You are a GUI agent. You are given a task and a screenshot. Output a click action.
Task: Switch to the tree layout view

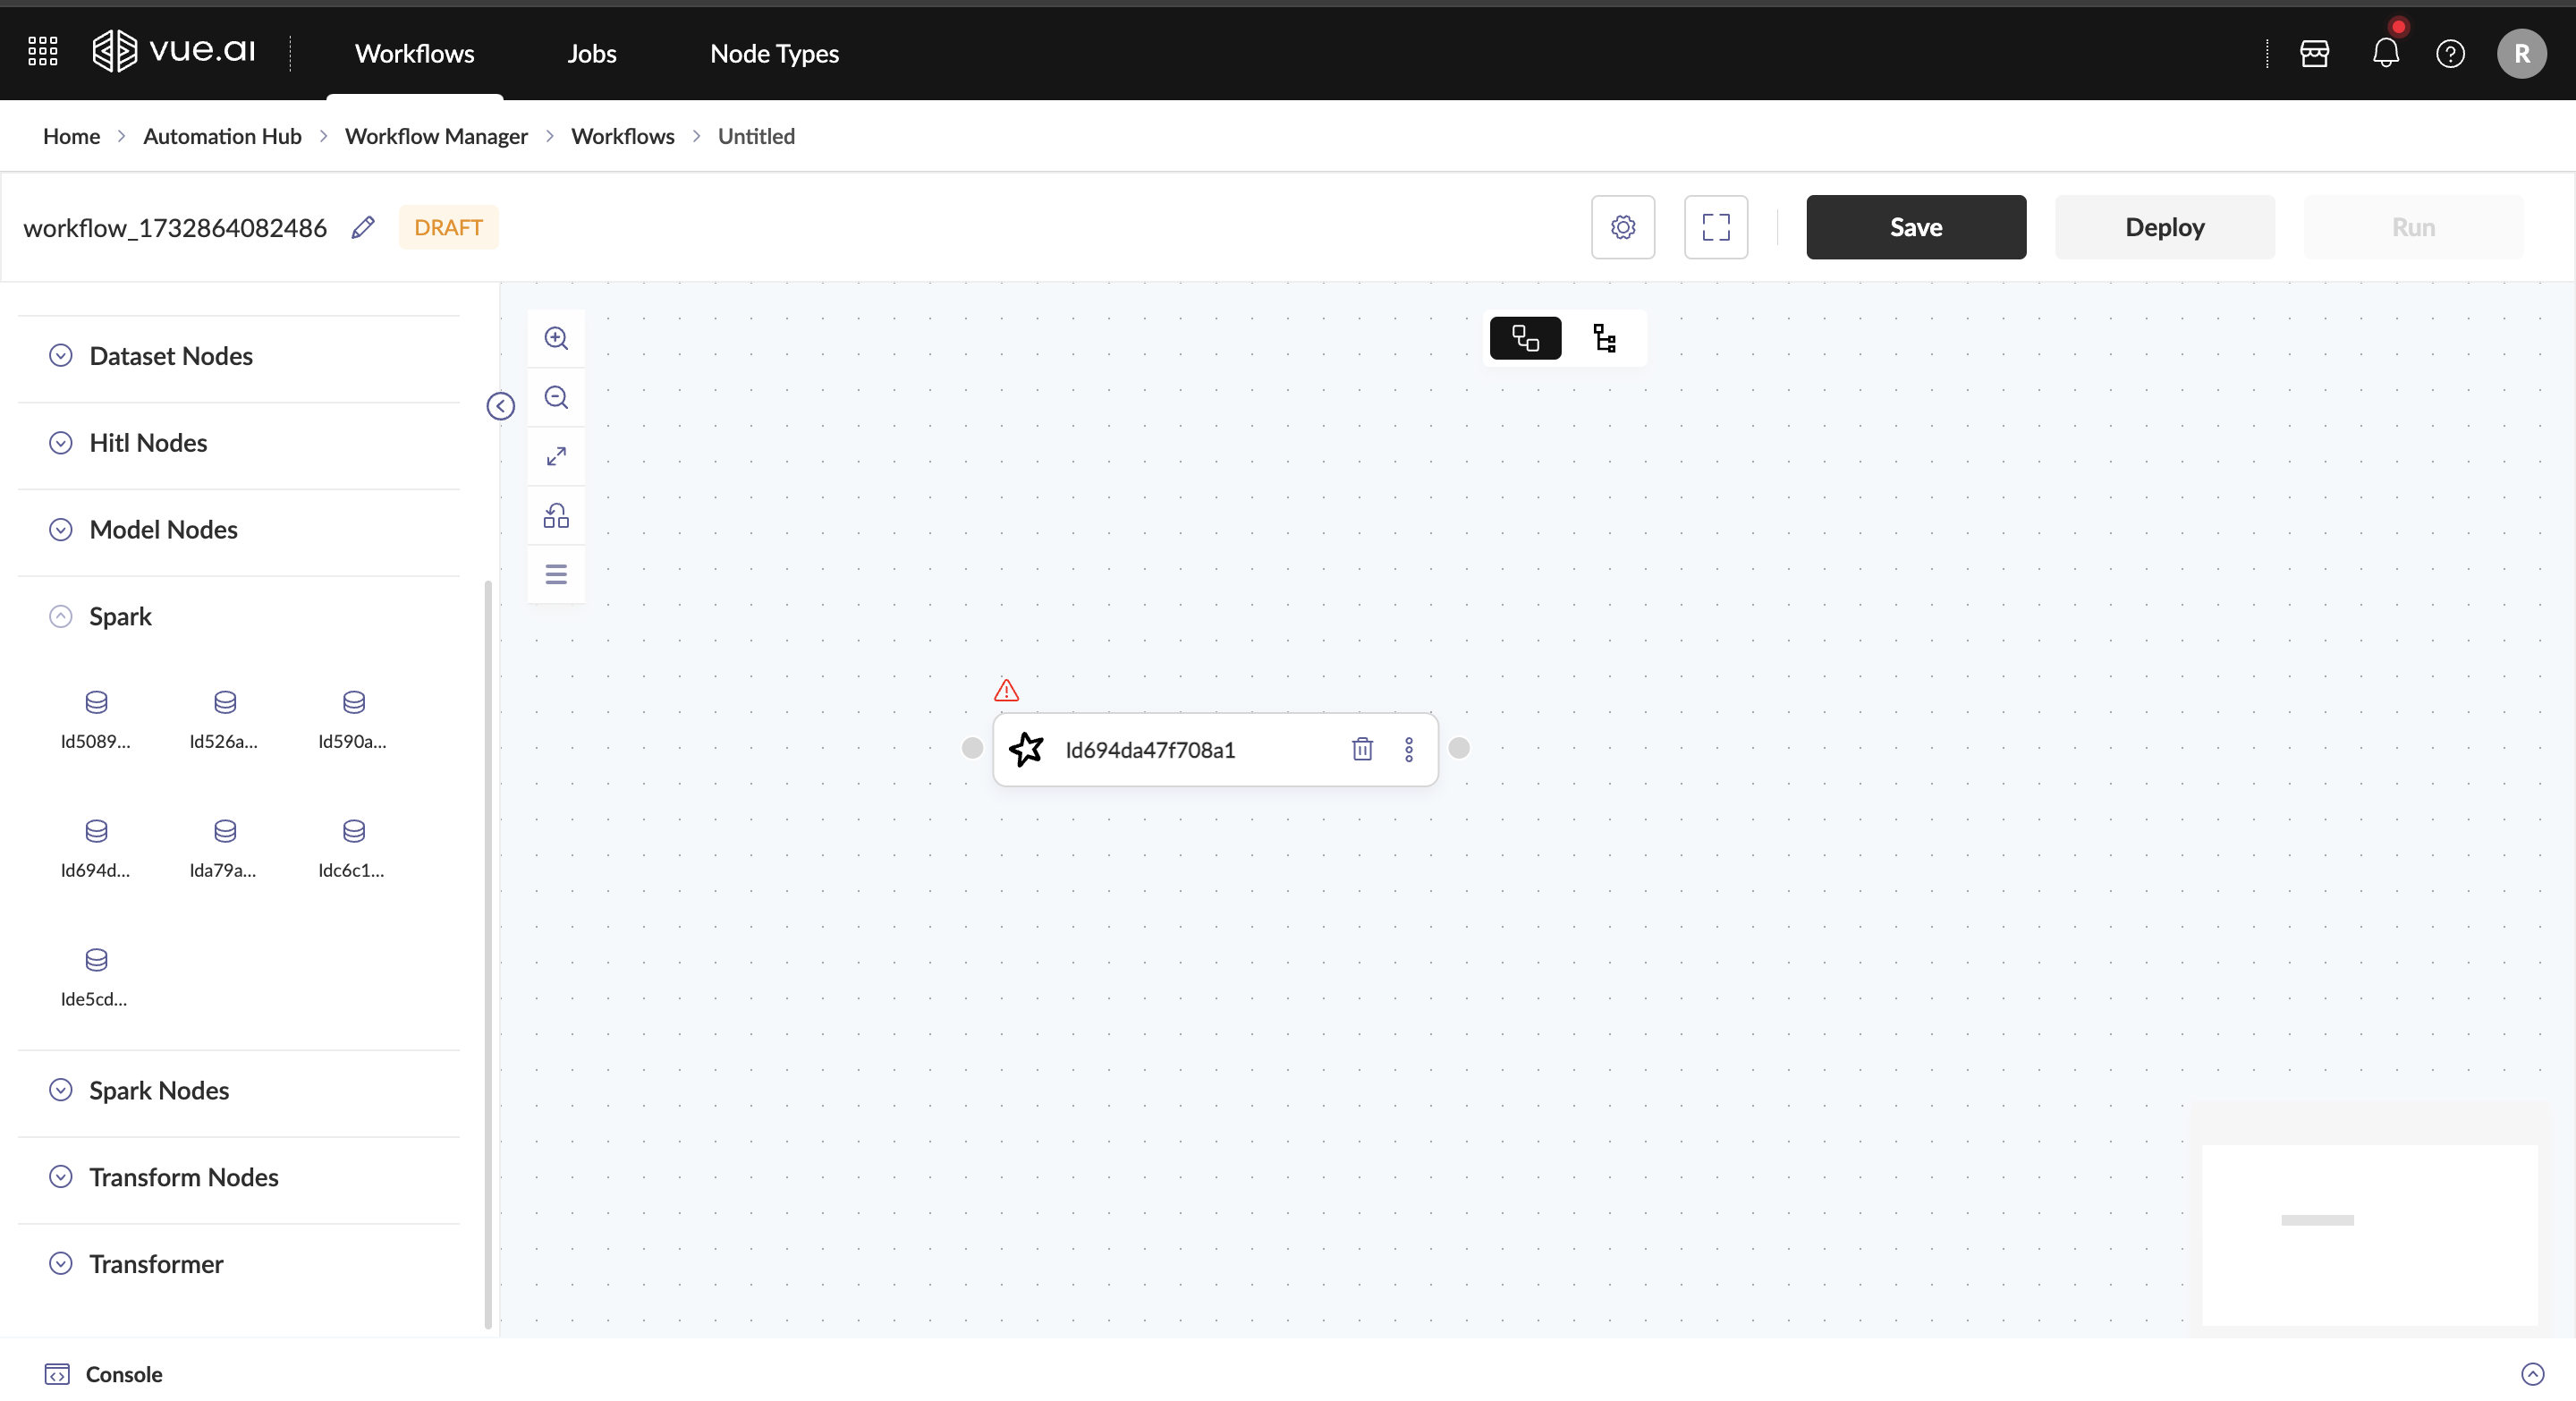(x=1604, y=338)
